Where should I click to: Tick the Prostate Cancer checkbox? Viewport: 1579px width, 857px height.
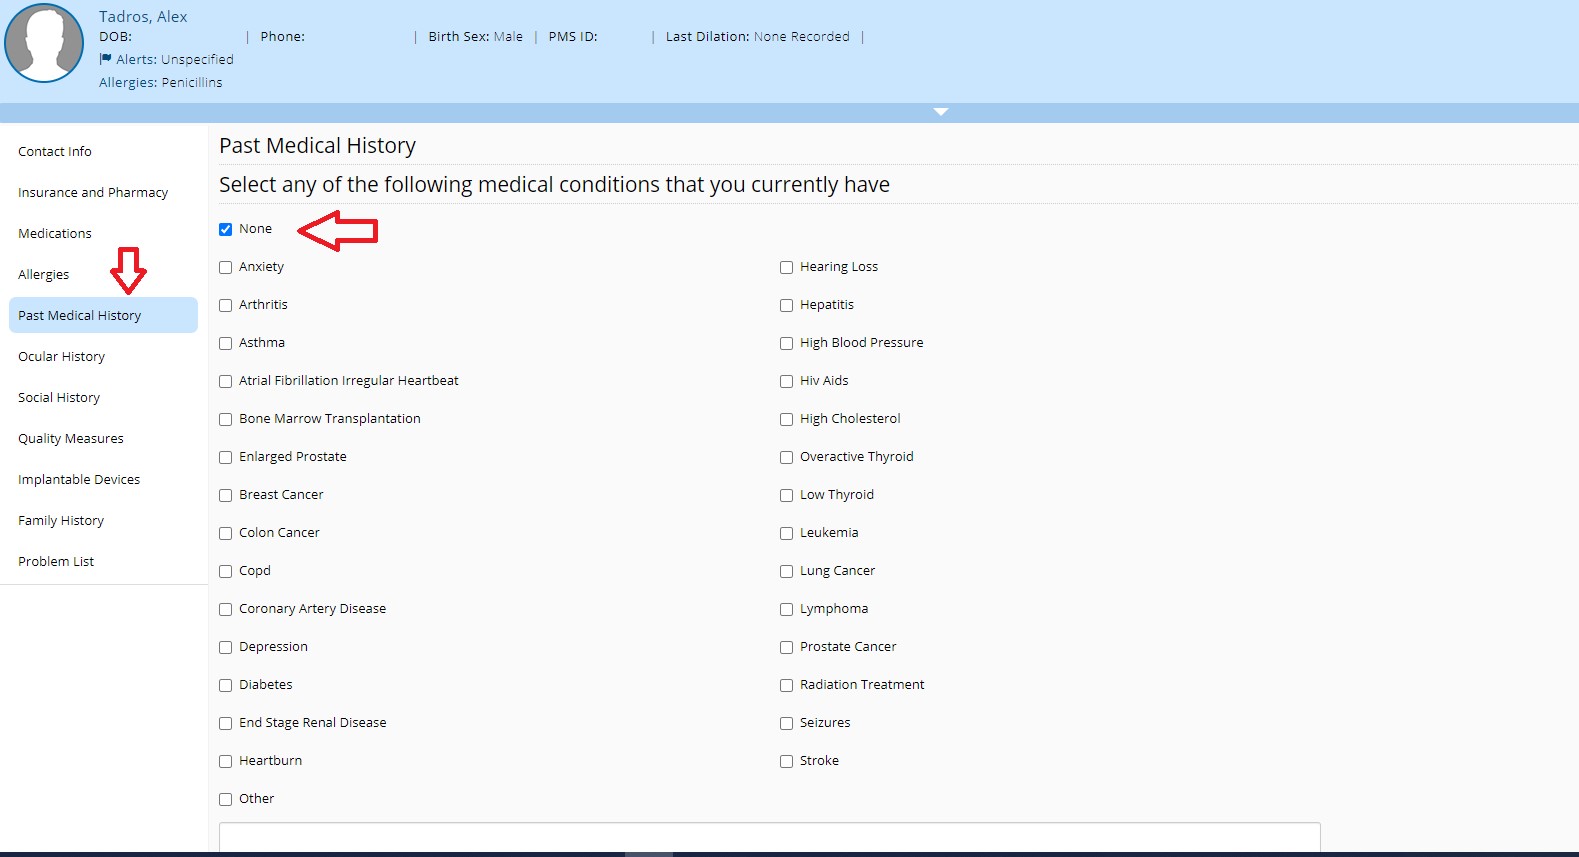coord(787,647)
